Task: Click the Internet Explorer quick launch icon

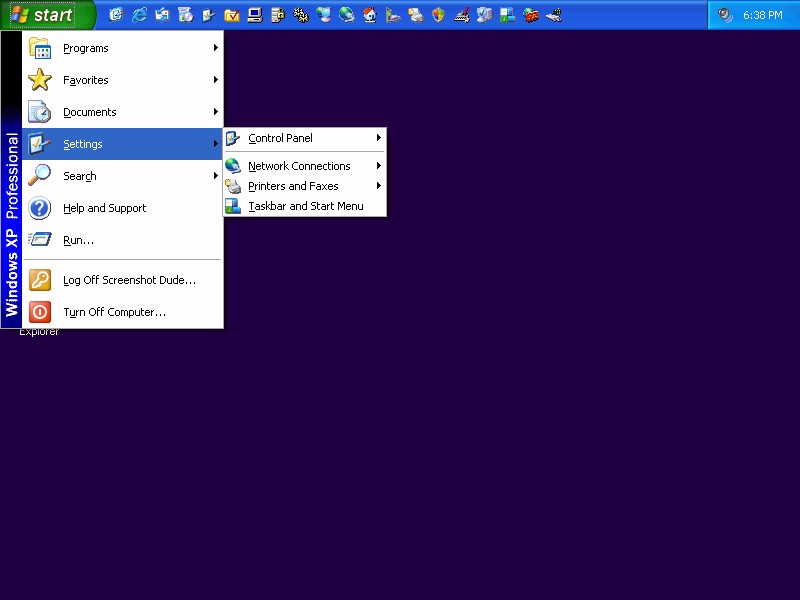Action: coord(139,15)
